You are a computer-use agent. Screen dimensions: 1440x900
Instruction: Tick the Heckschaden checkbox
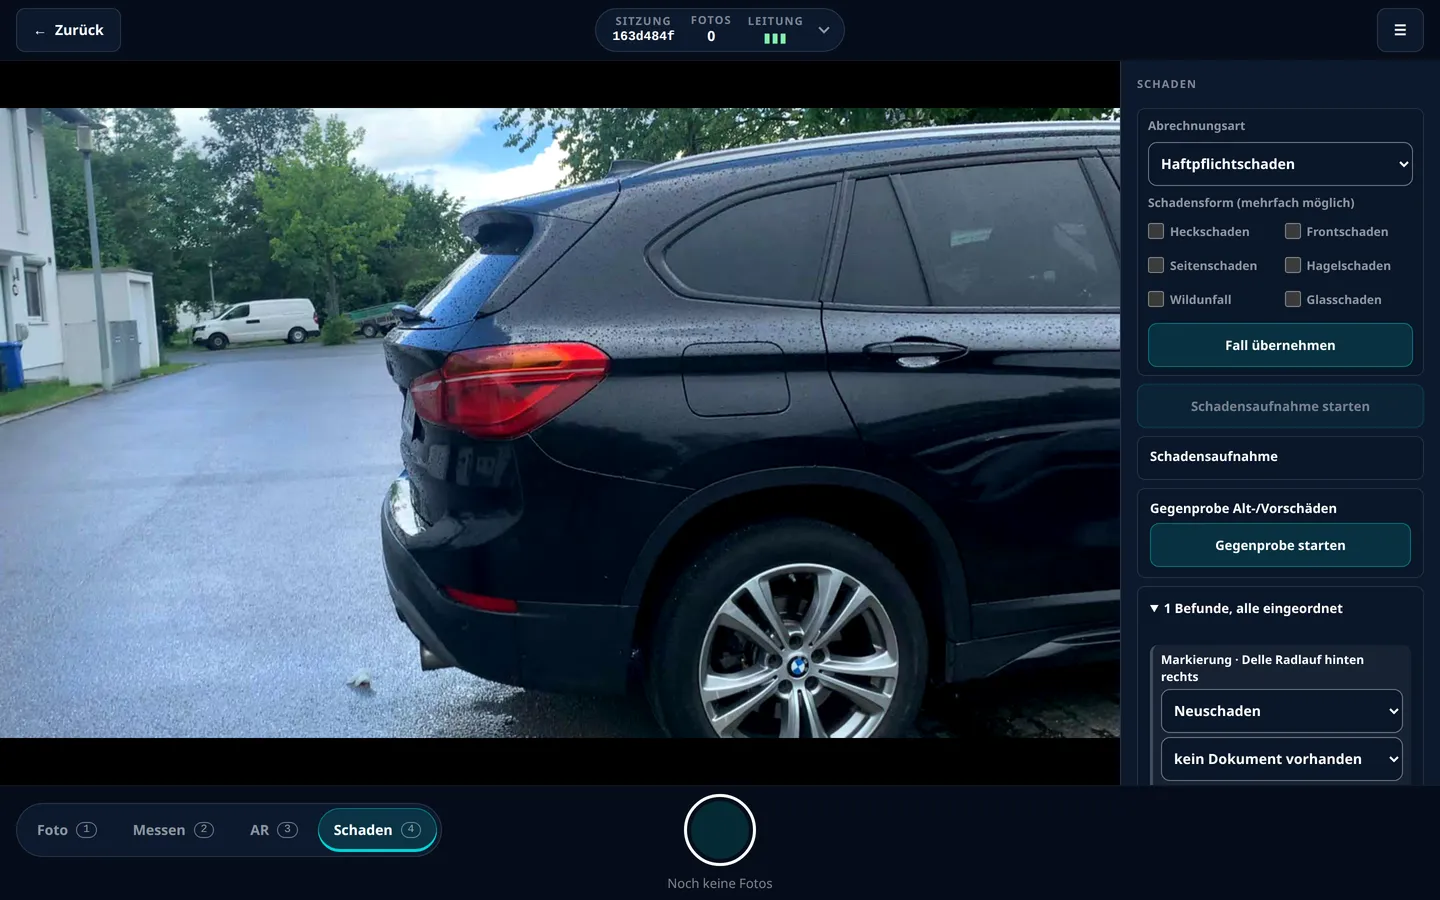point(1156,231)
